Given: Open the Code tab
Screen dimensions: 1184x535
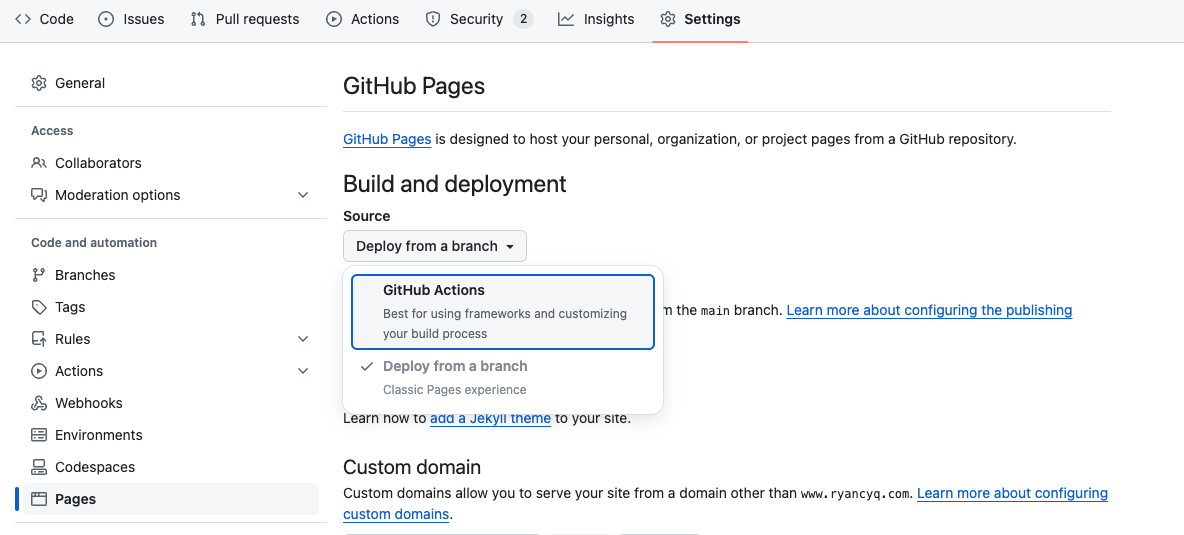Looking at the screenshot, I should coord(45,20).
